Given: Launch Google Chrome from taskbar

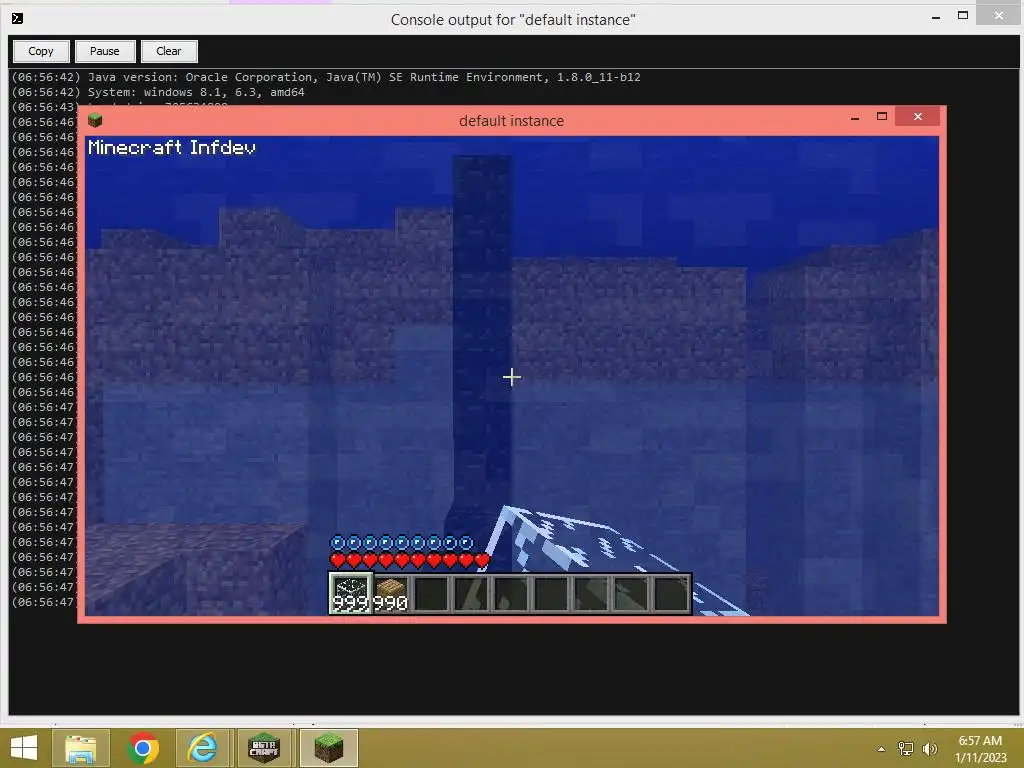Looking at the screenshot, I should coord(143,748).
